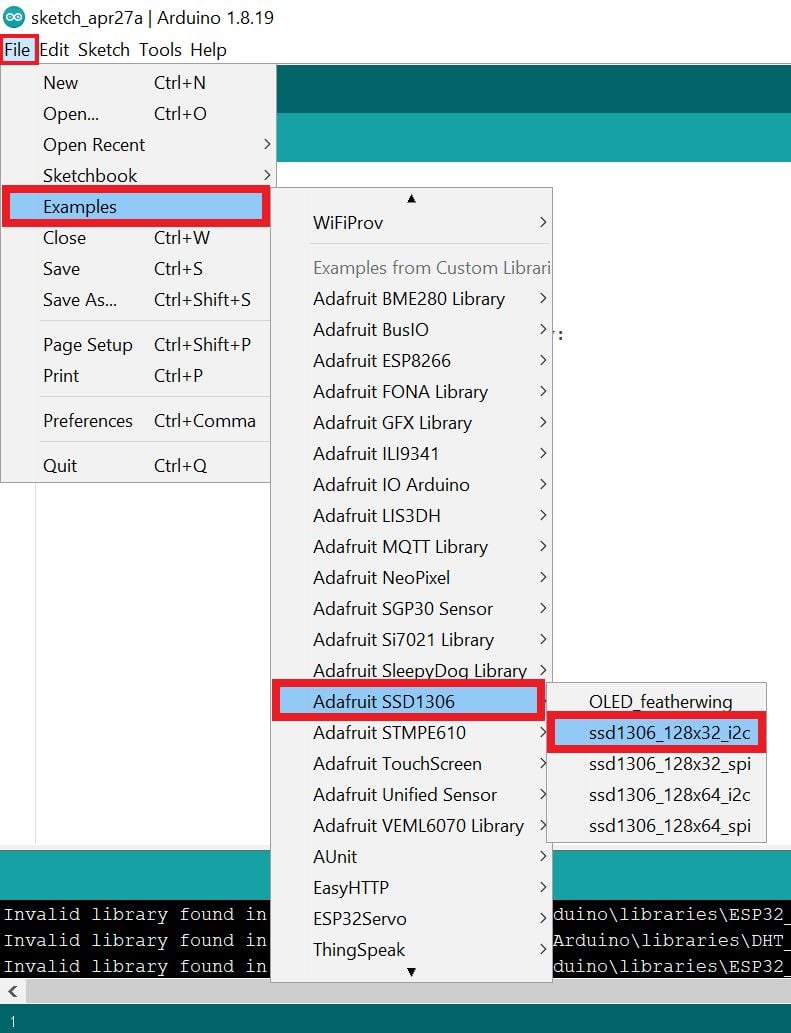Open the ssd1306_128x64_spi example
Image resolution: width=791 pixels, height=1033 pixels.
click(x=656, y=826)
